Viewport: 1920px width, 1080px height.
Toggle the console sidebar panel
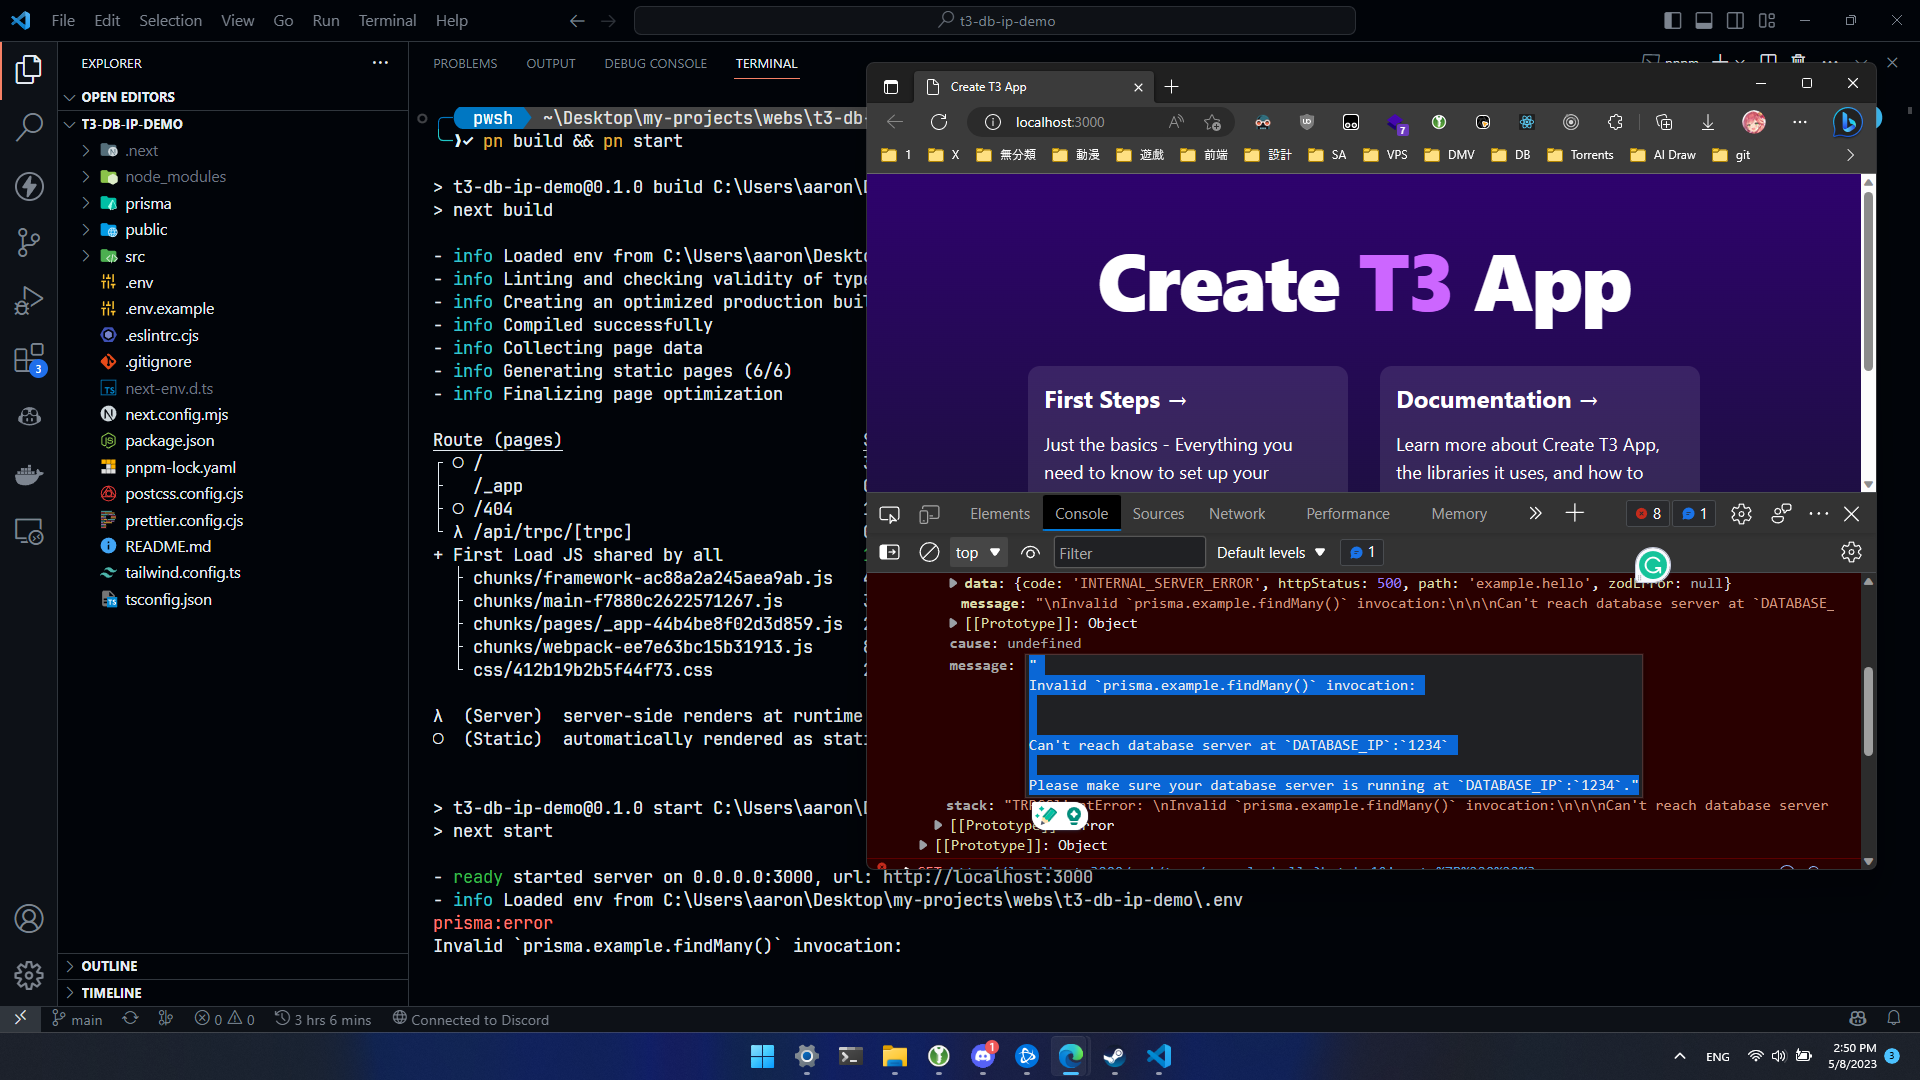889,552
